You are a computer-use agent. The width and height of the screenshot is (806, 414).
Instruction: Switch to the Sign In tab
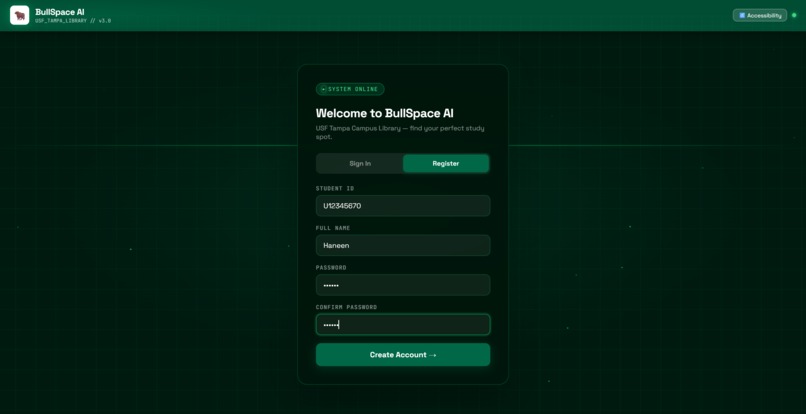360,164
